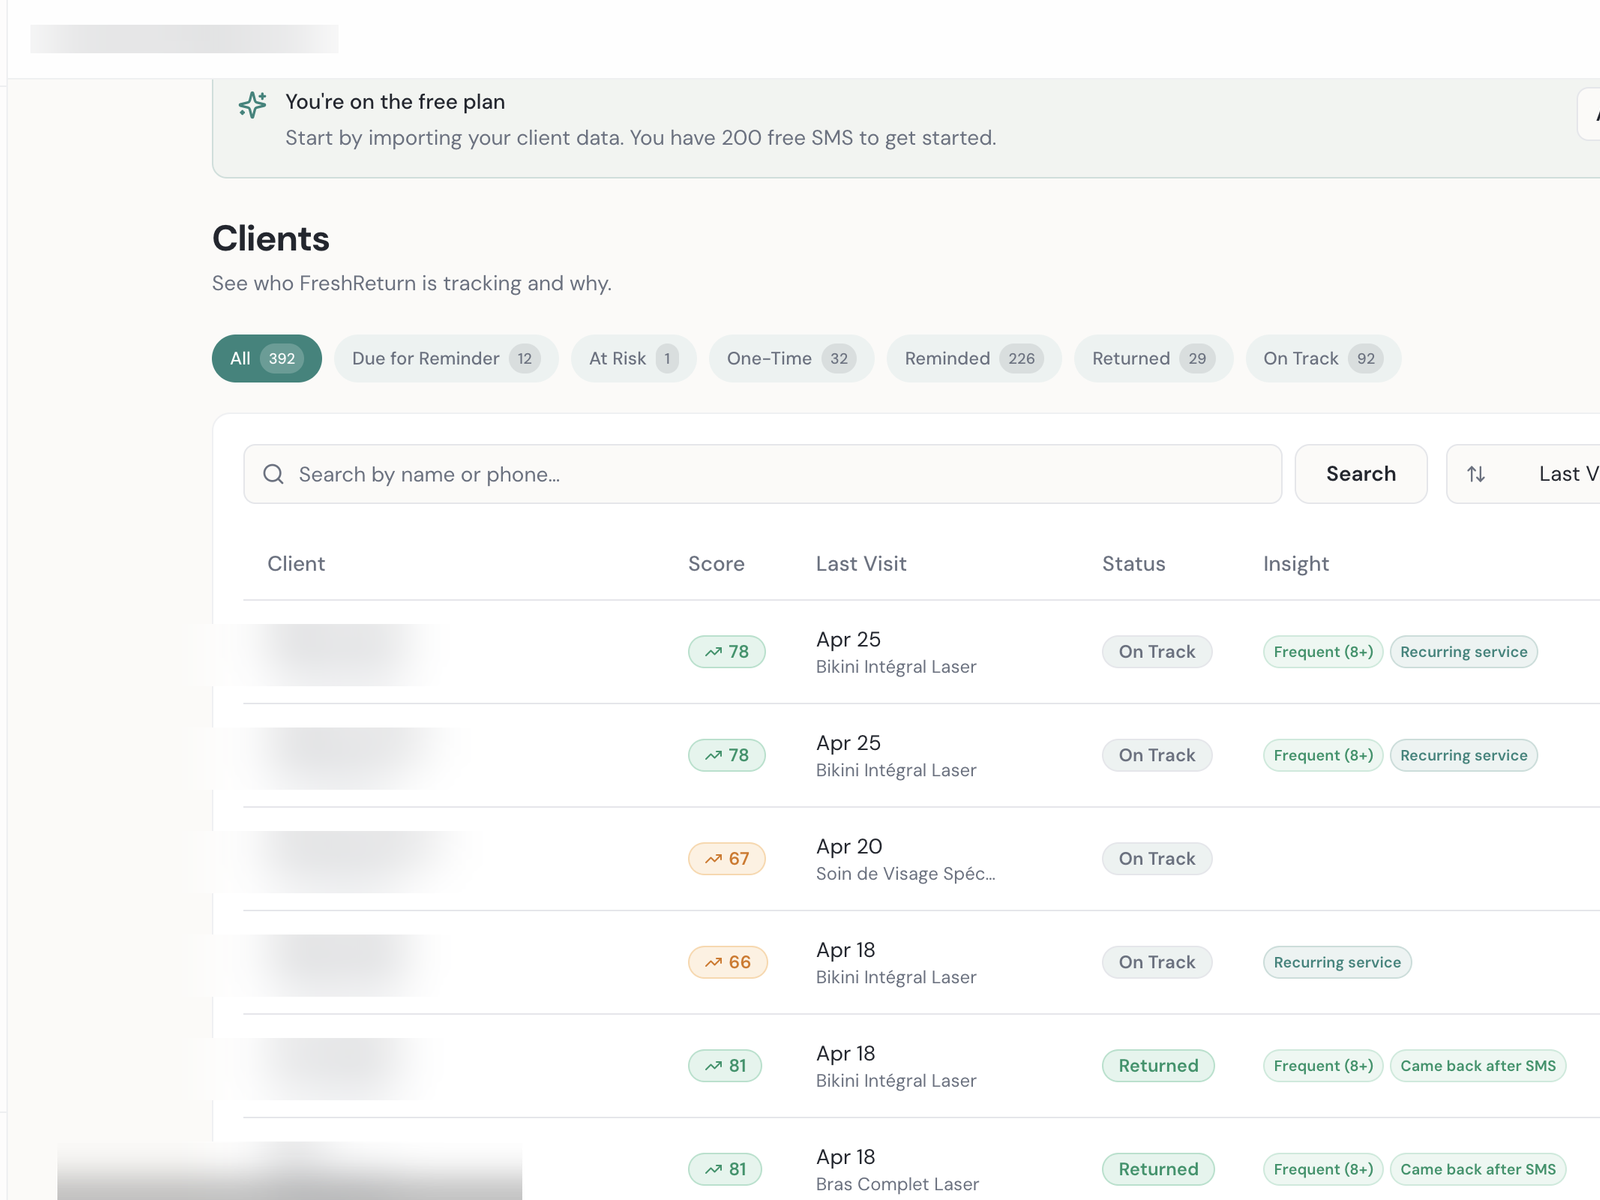Toggle the Reminded filter
Screen dimensions: 1600x1200
click(x=973, y=358)
